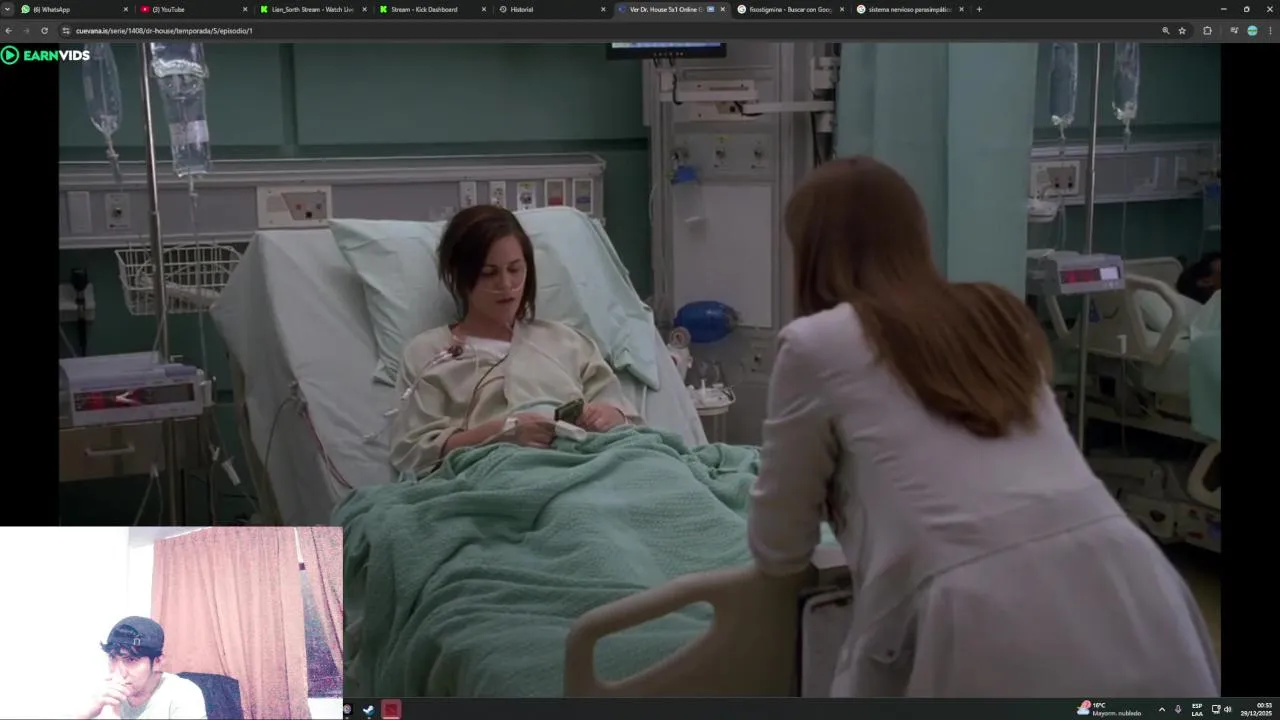Open the media control button
This screenshot has height=720, width=1280.
tap(1234, 30)
